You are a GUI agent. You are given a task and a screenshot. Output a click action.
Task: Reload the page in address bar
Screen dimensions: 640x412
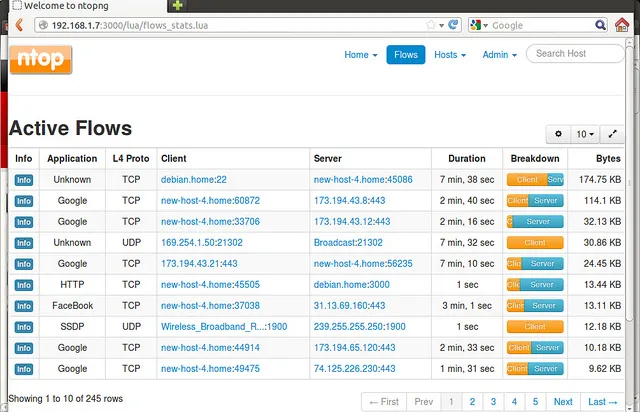pyautogui.click(x=453, y=25)
